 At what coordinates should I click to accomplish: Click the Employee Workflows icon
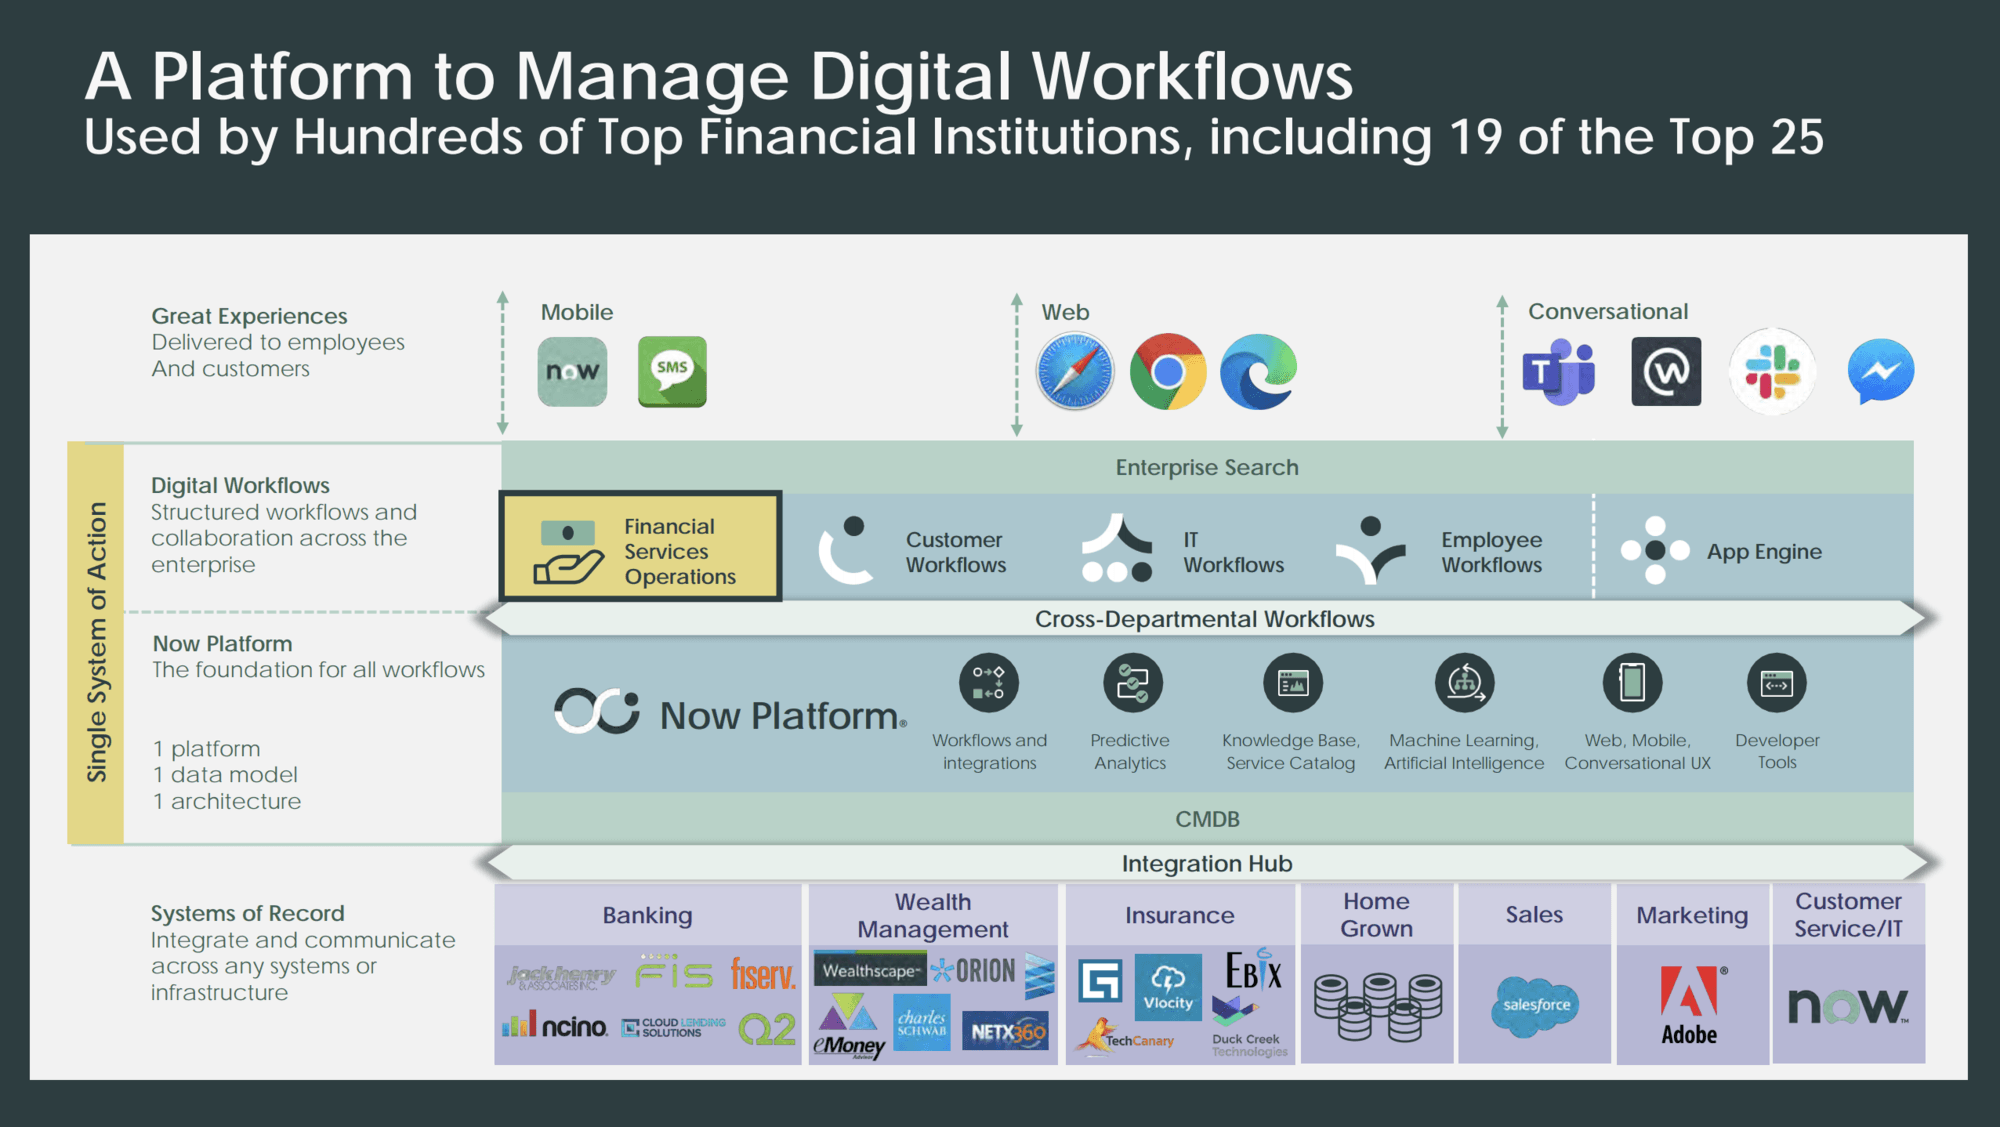tap(1370, 549)
